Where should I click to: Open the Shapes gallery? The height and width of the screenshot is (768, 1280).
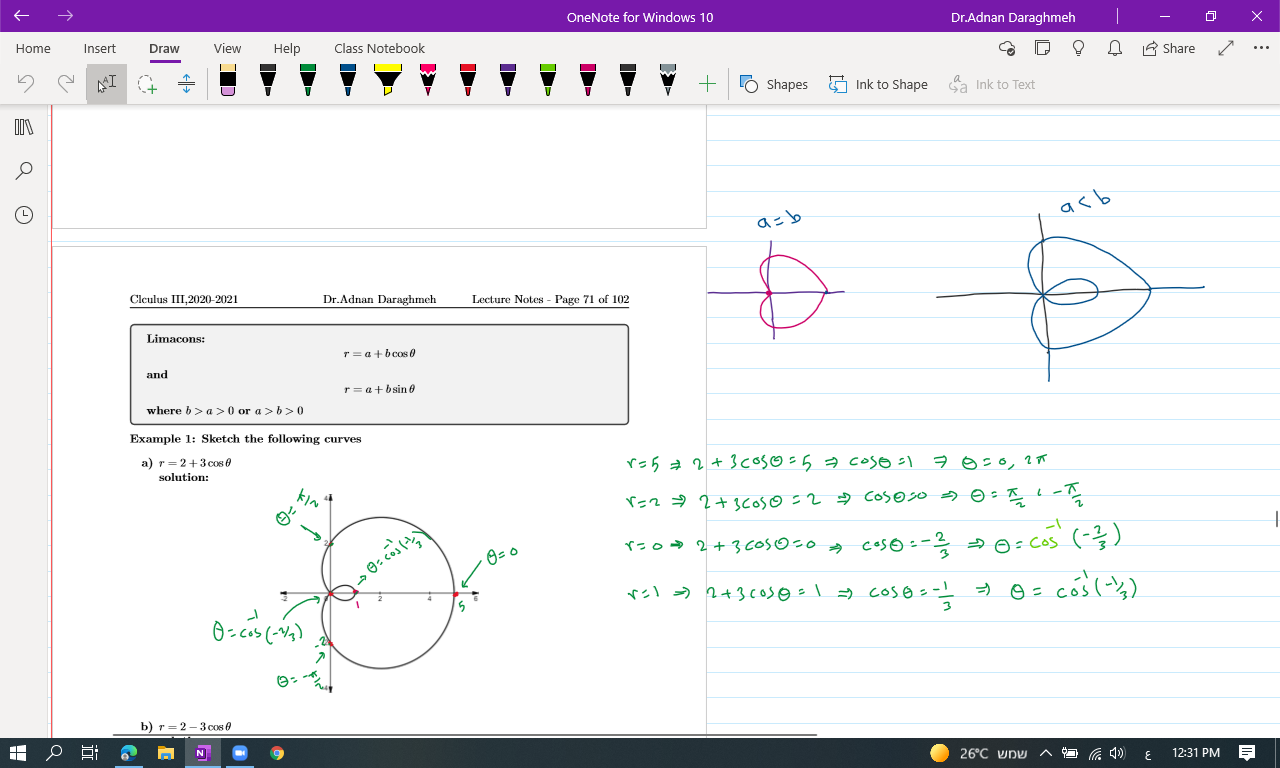[774, 84]
